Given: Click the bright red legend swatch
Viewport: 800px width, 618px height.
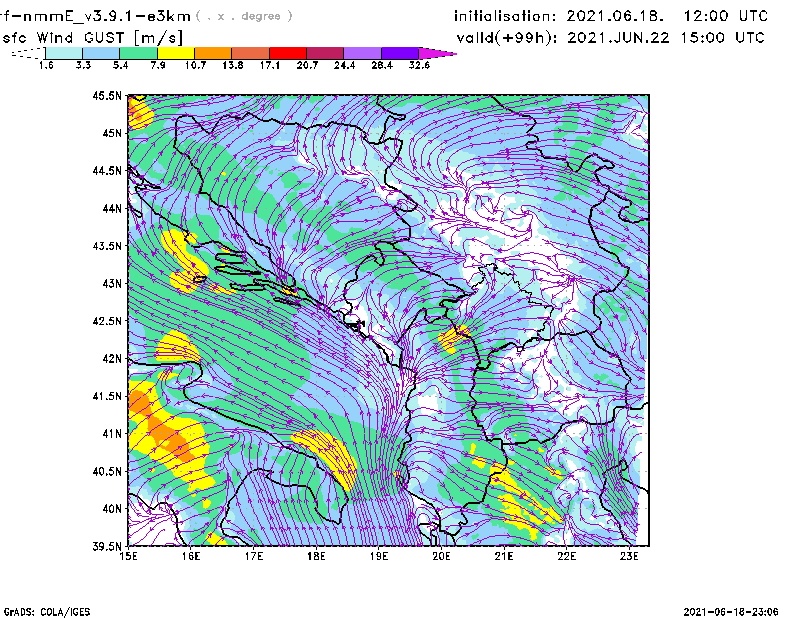Looking at the screenshot, I should tap(288, 53).
